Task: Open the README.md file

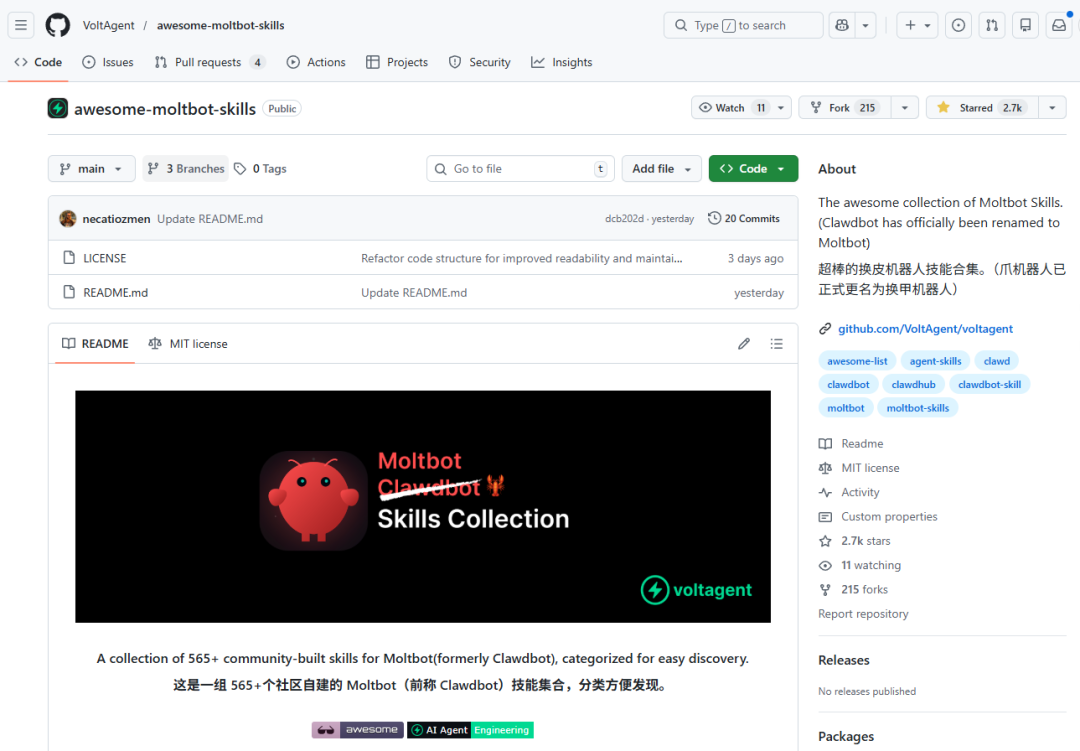Action: pos(116,292)
